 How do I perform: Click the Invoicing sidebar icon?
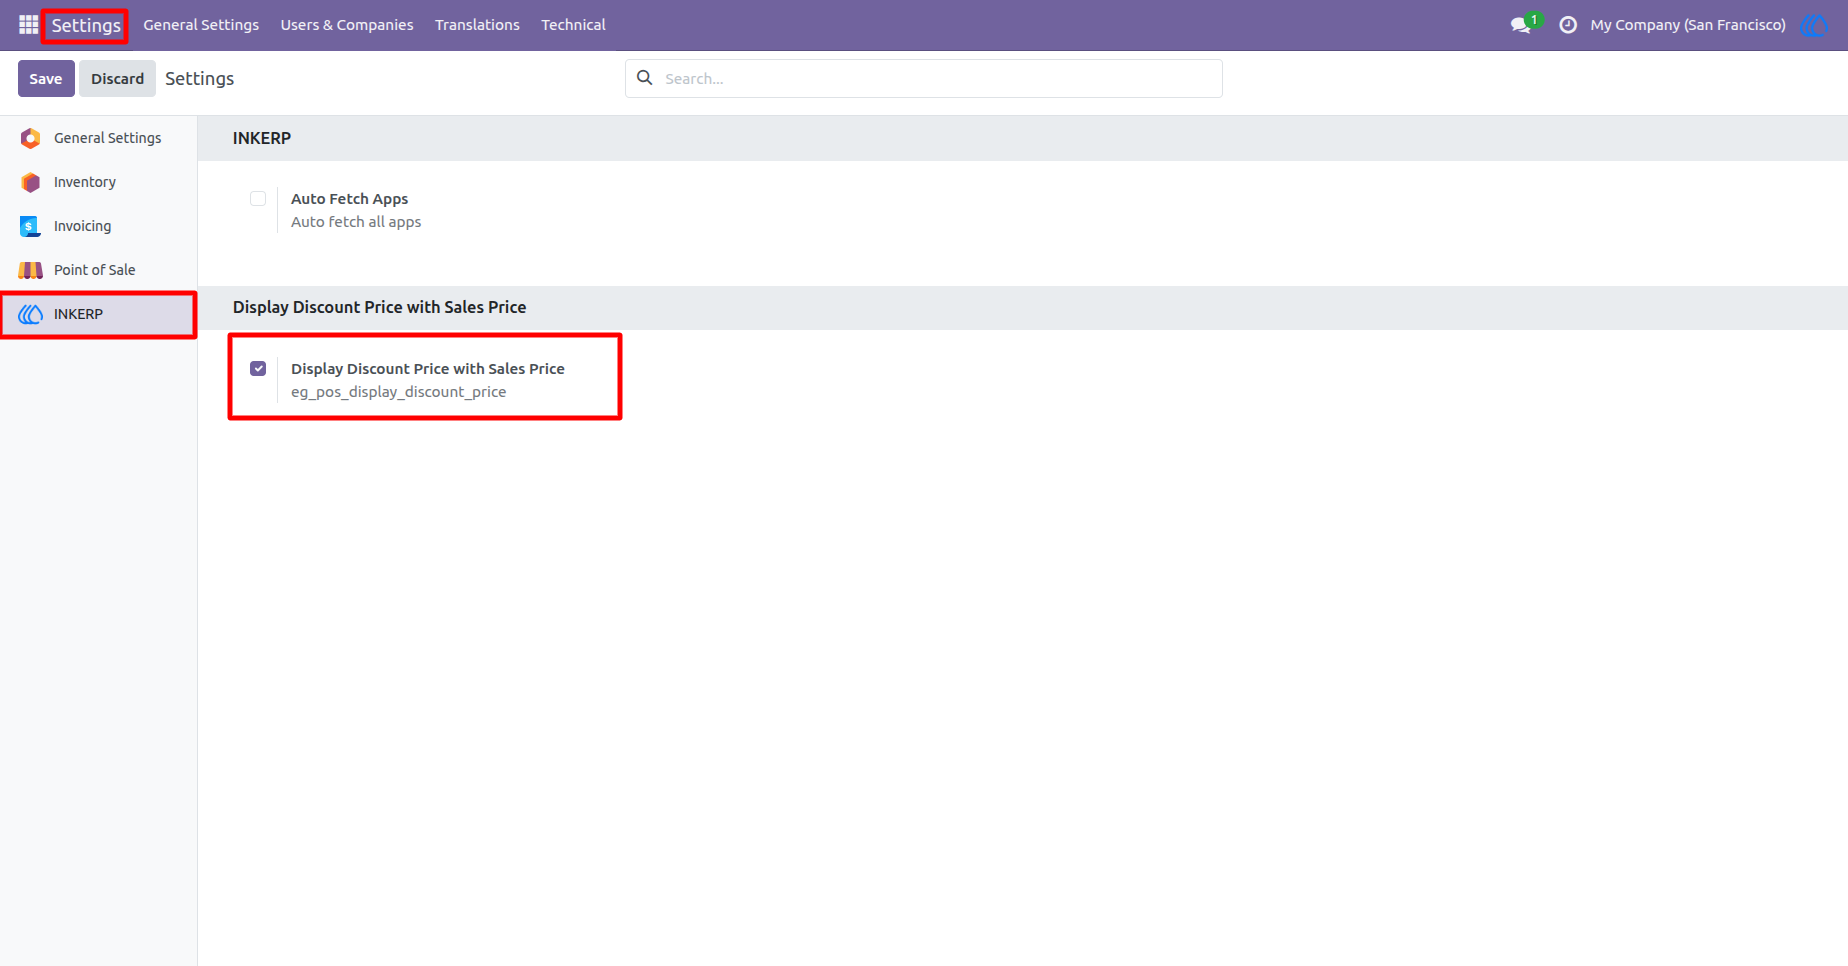coord(31,226)
